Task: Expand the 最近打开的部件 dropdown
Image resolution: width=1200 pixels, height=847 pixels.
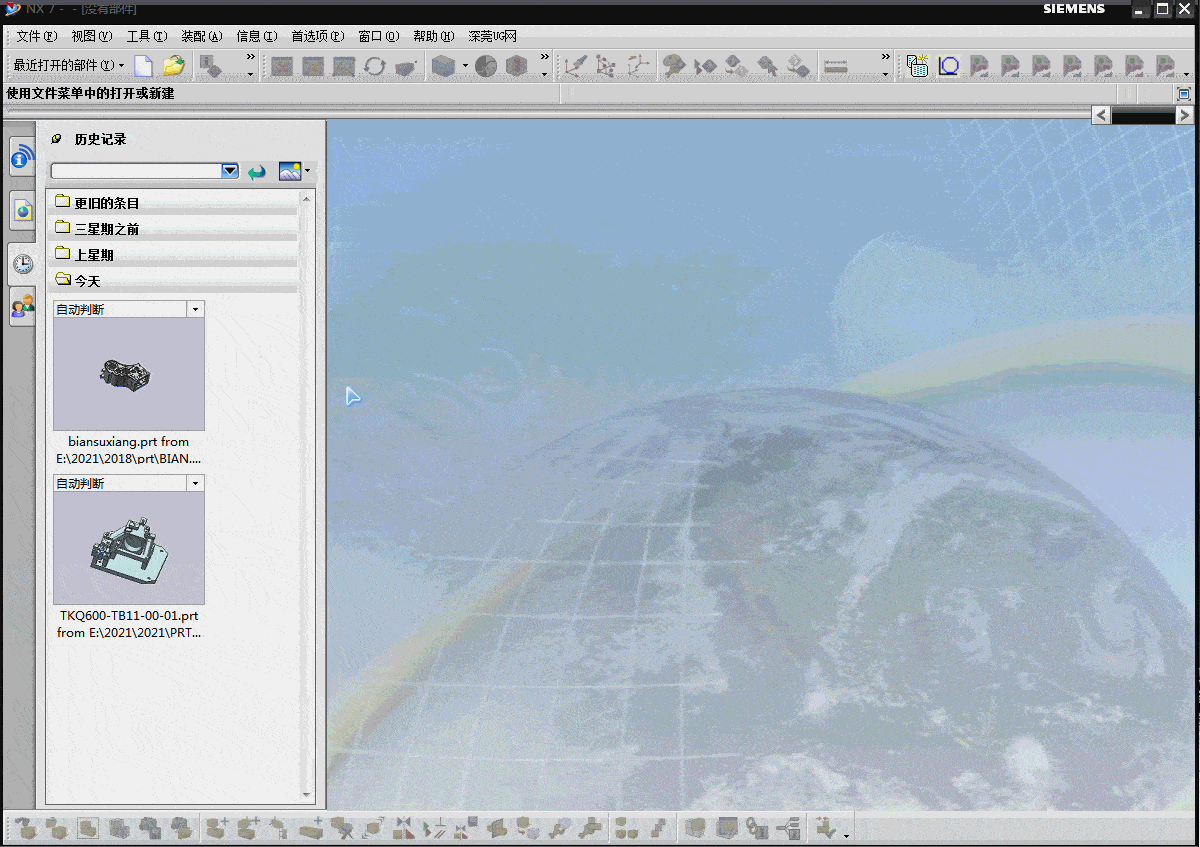Action: point(119,65)
